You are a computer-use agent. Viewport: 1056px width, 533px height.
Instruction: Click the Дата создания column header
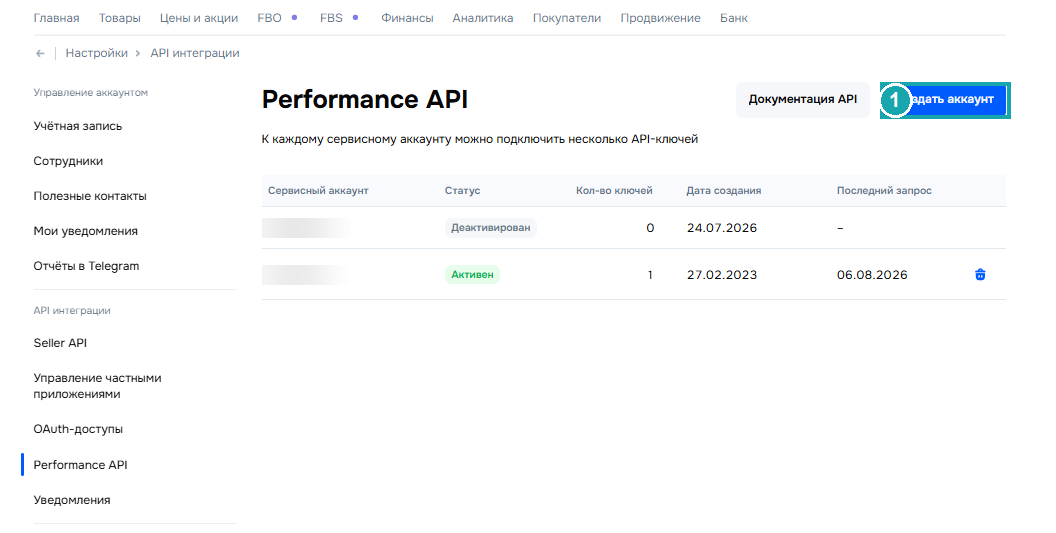[724, 191]
